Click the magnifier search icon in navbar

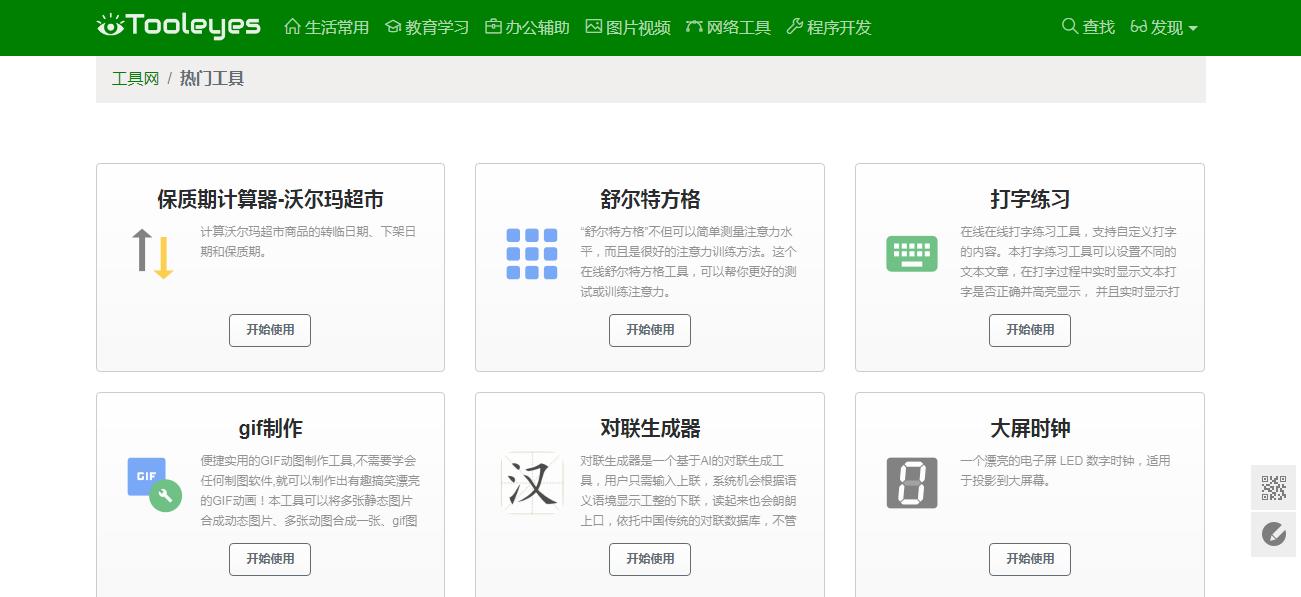1068,27
